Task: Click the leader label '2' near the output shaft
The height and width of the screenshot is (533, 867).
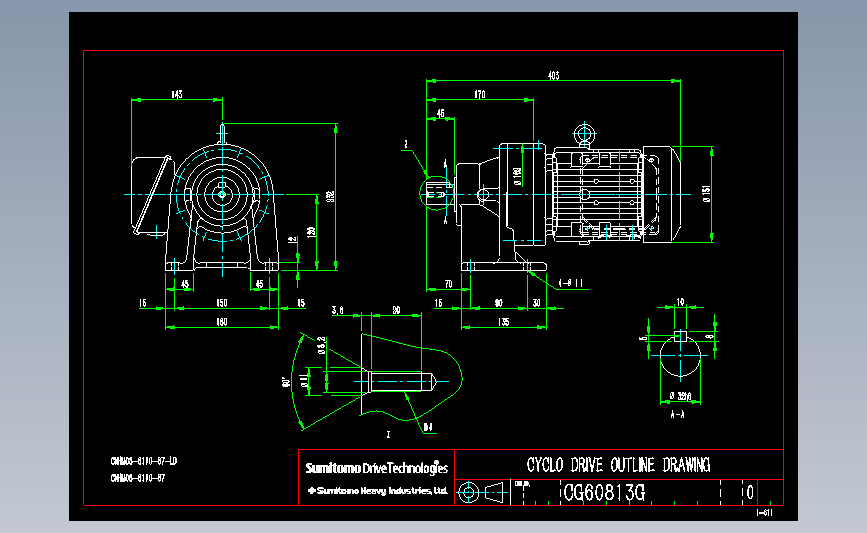Action: (x=406, y=144)
